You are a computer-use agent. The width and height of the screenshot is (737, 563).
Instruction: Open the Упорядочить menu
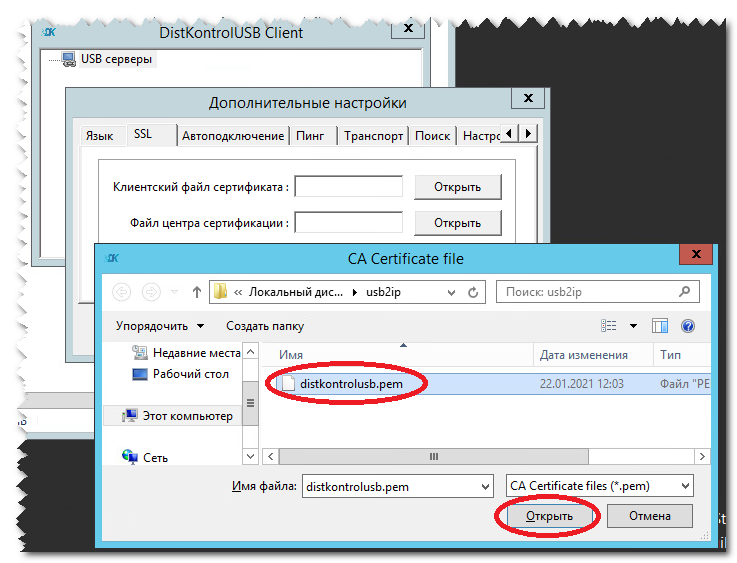(x=160, y=326)
